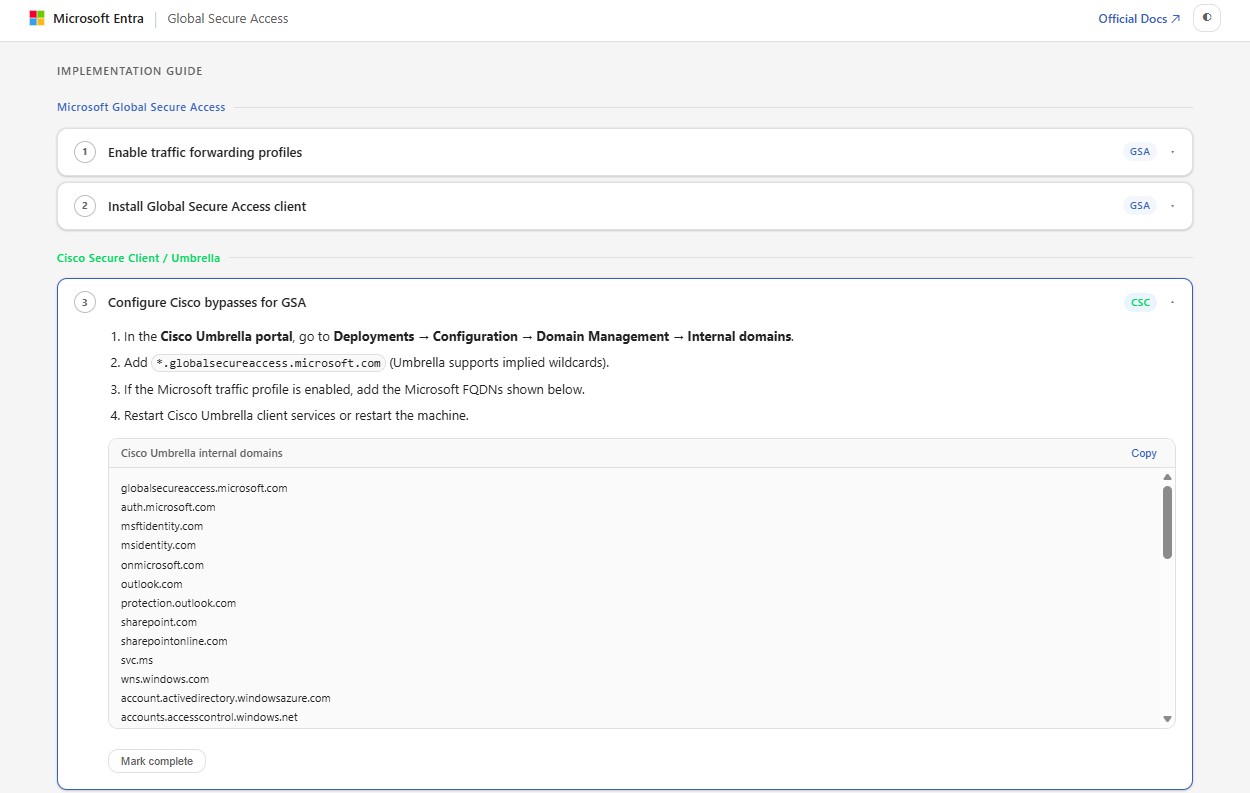The height and width of the screenshot is (793, 1250).
Task: Select msftidentity.com in the domain list
Action: click(162, 526)
